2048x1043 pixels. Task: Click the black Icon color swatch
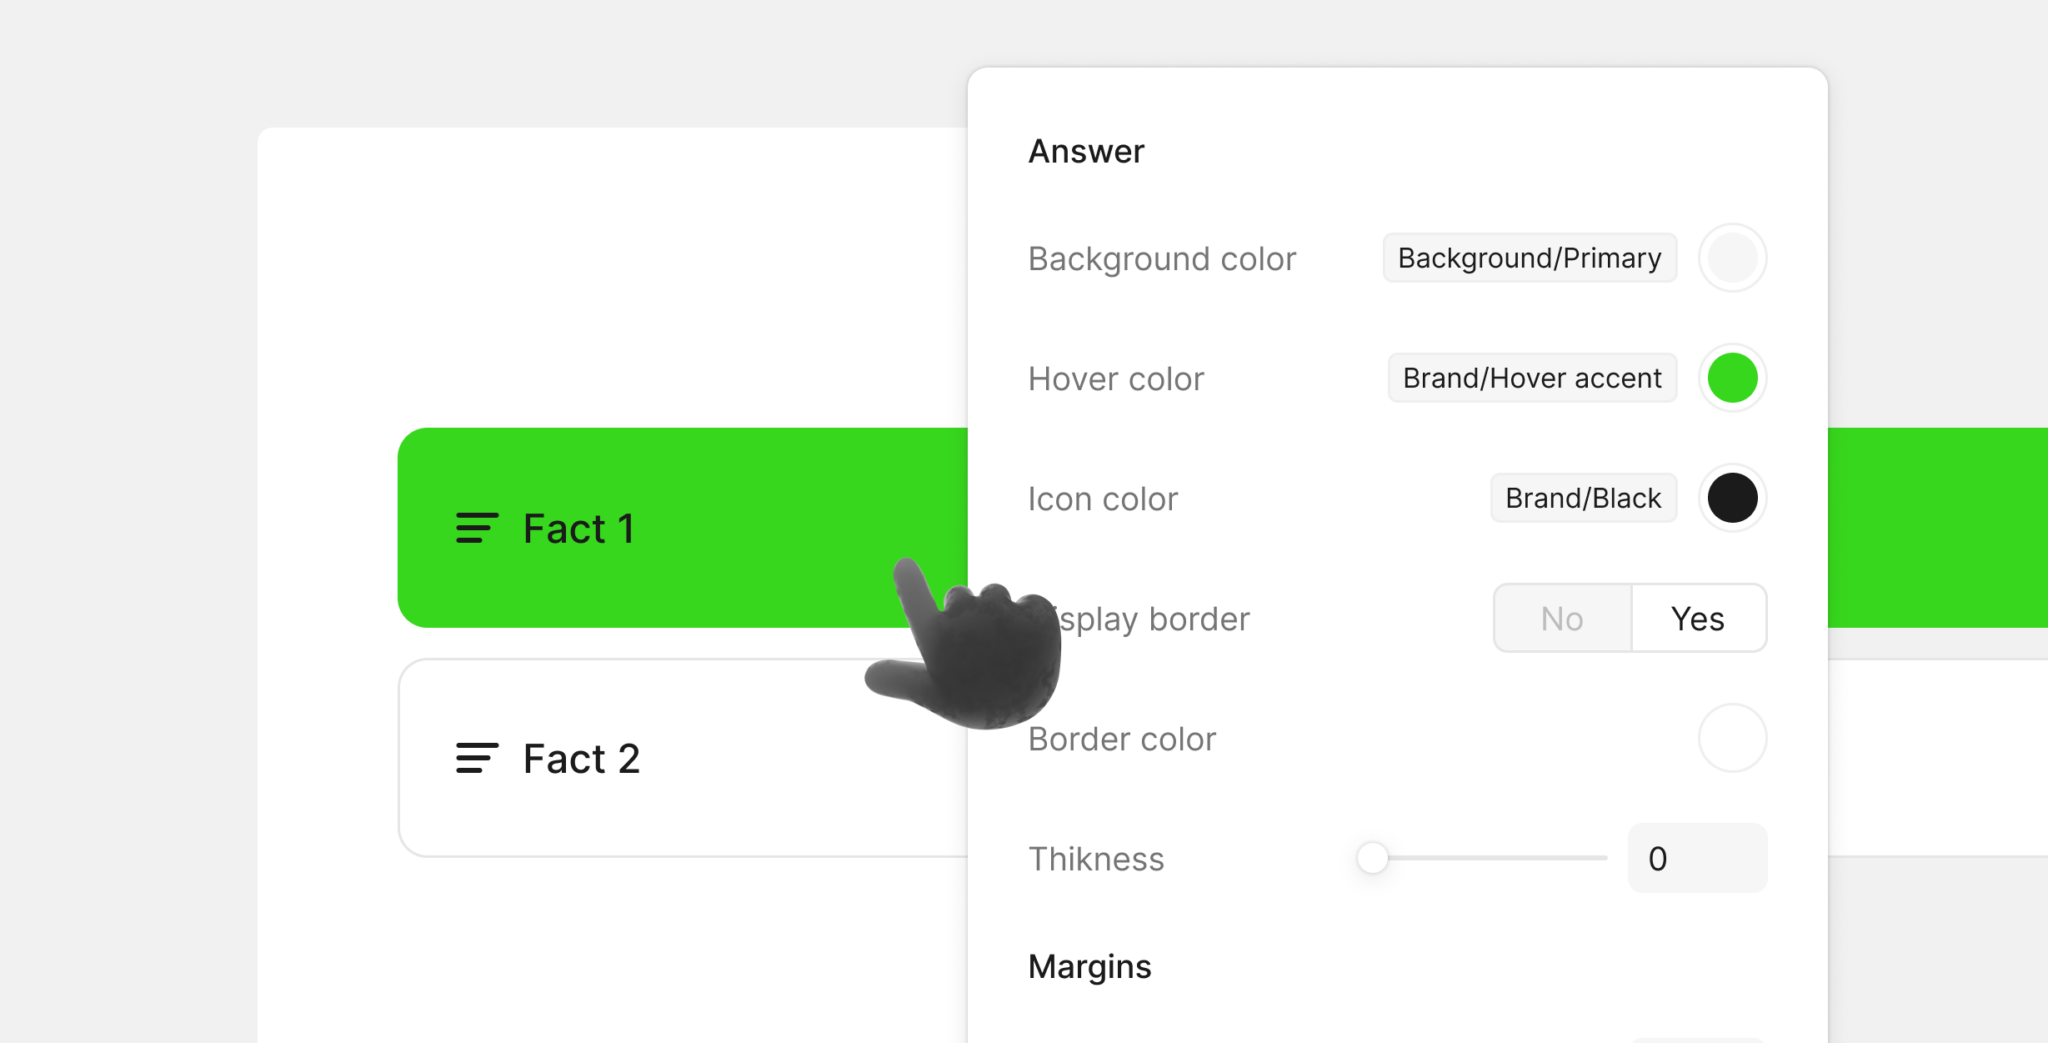(1733, 498)
